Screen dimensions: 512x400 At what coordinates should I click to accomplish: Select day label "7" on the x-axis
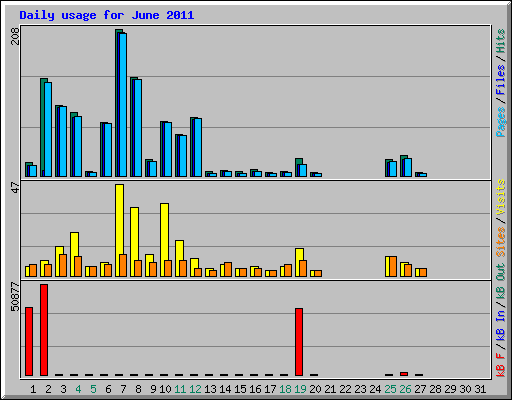(123, 389)
